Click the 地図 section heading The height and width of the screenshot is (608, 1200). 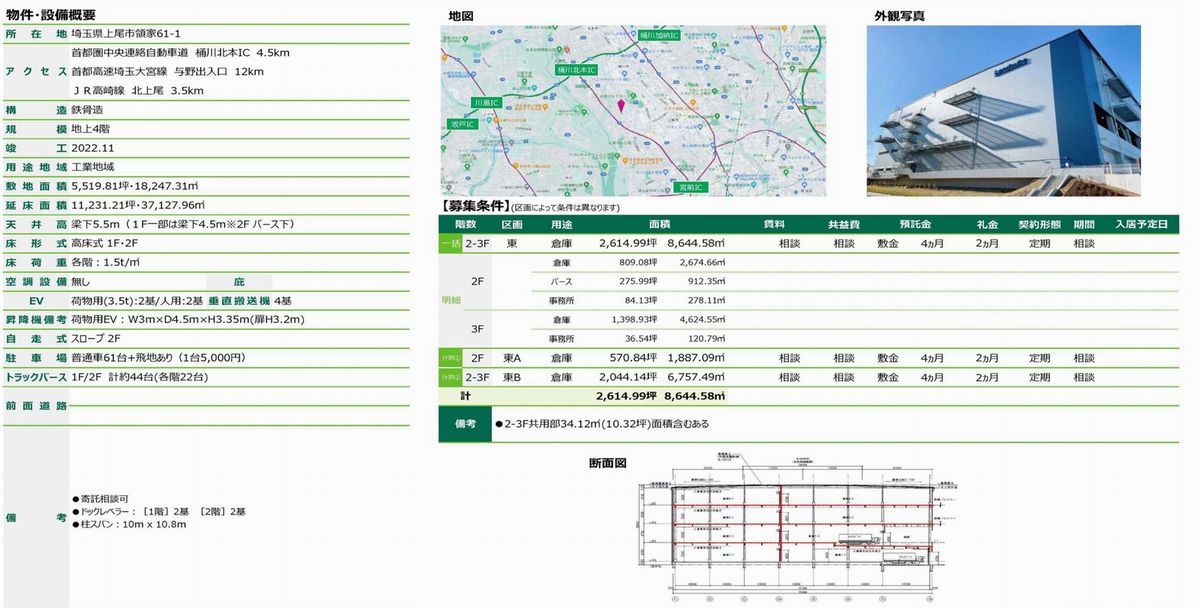460,16
